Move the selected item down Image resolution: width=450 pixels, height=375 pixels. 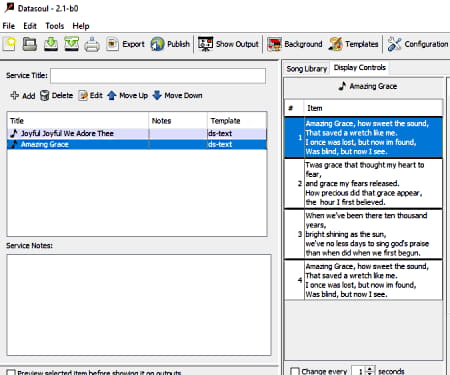tap(177, 96)
